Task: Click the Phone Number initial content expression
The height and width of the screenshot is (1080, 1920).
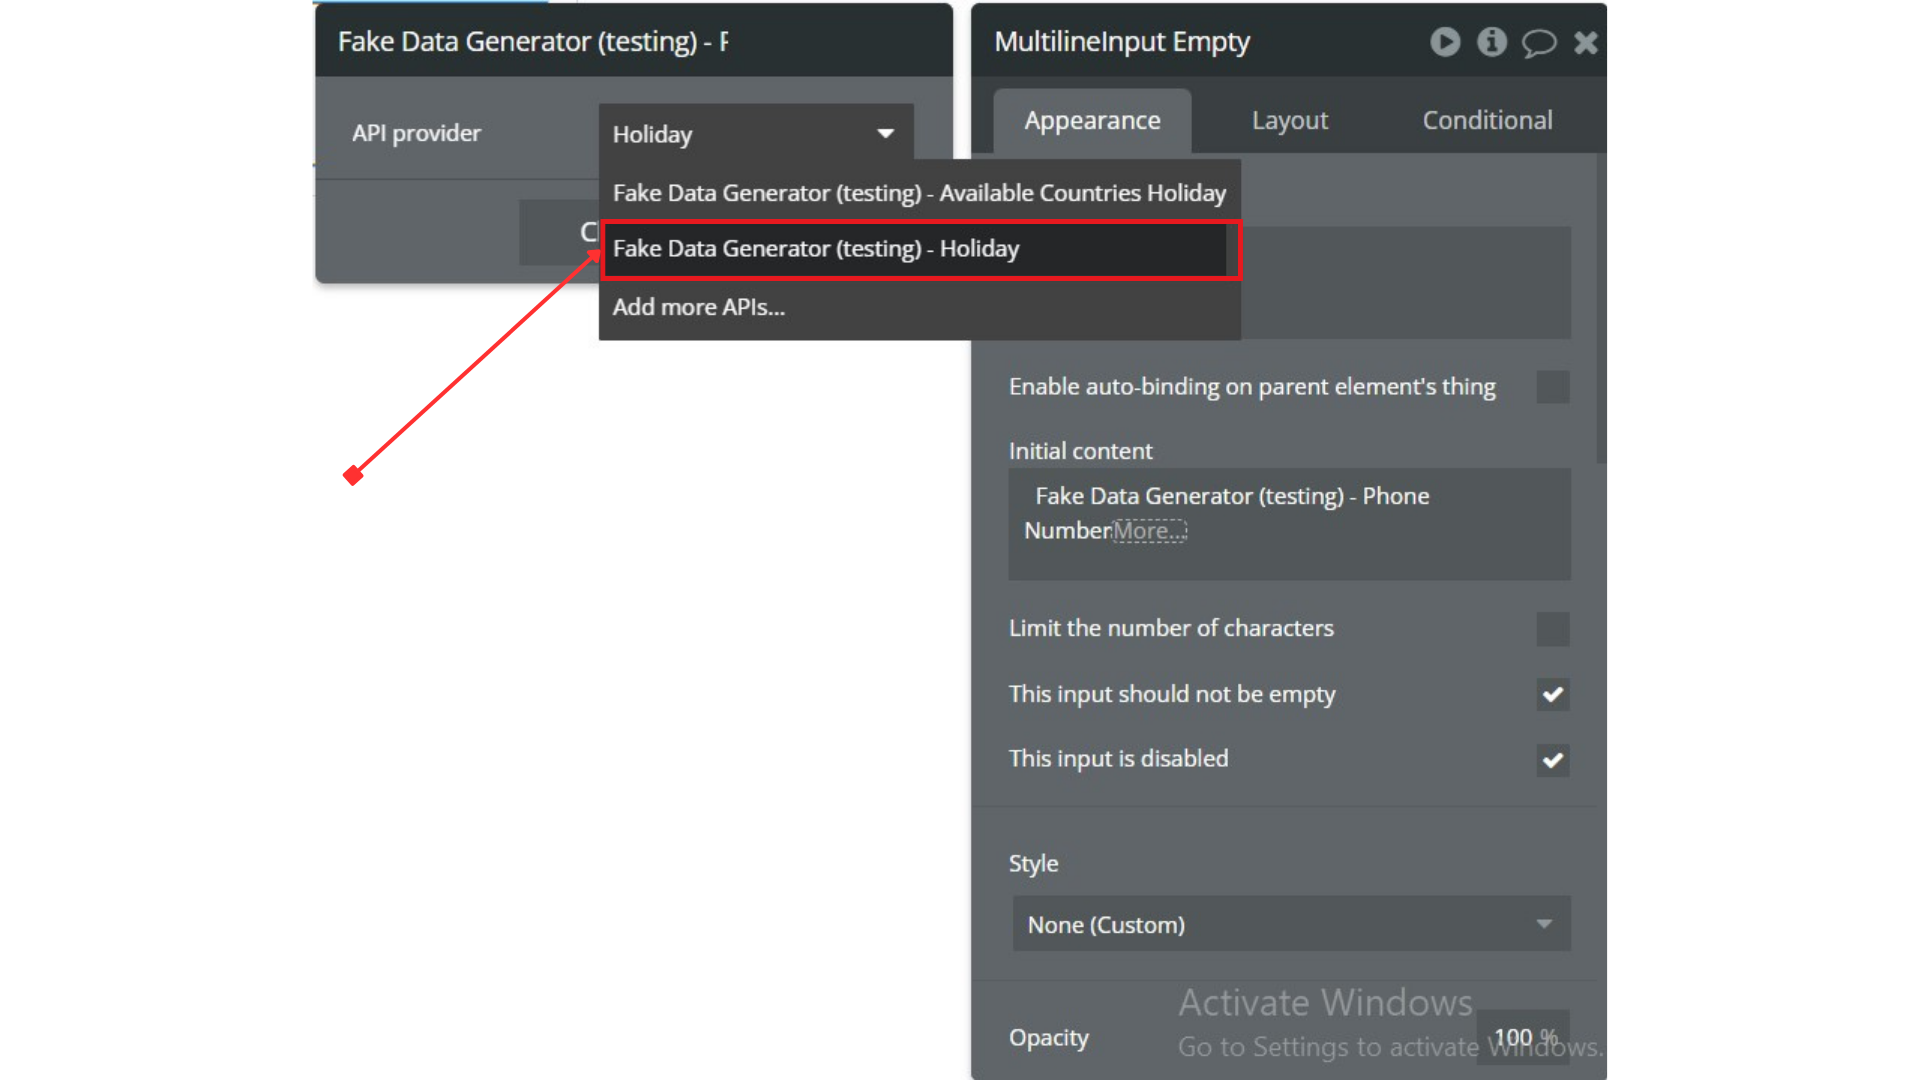Action: (x=1231, y=497)
